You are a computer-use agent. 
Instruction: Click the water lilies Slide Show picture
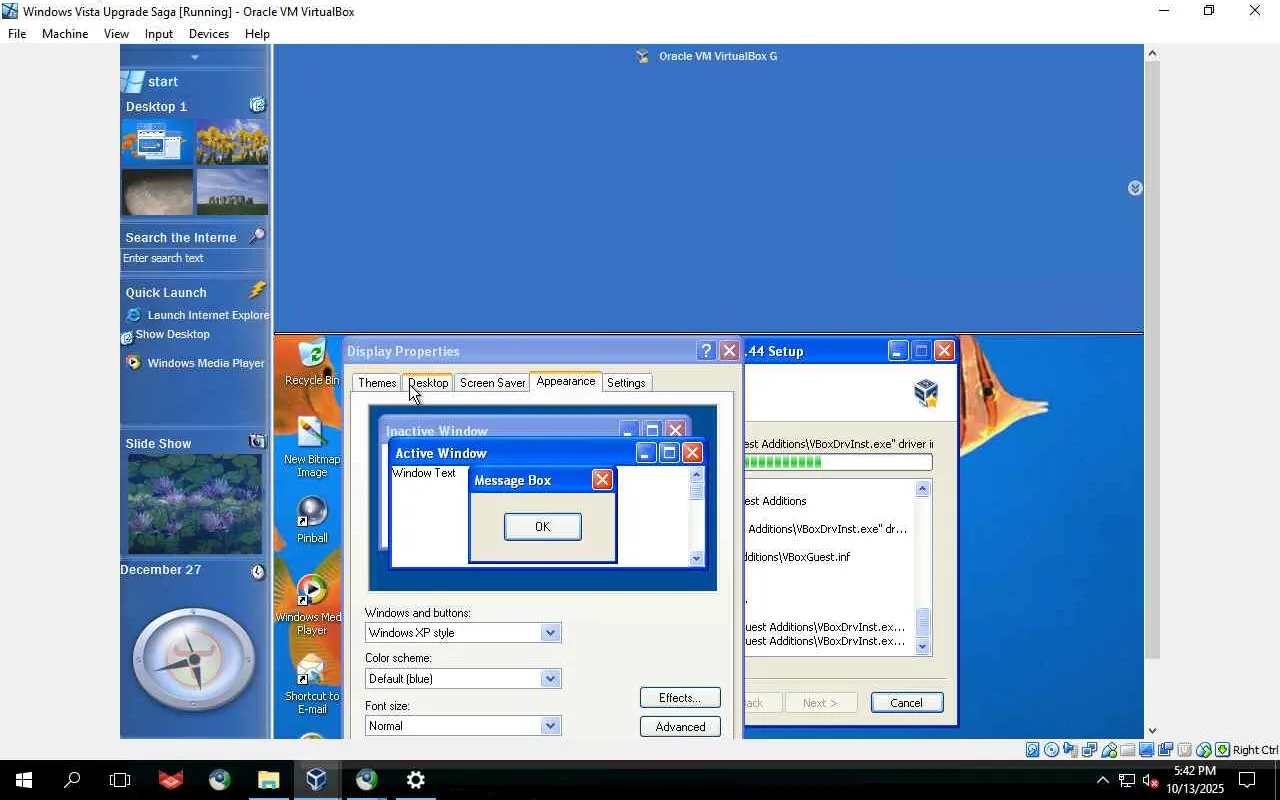tap(194, 504)
